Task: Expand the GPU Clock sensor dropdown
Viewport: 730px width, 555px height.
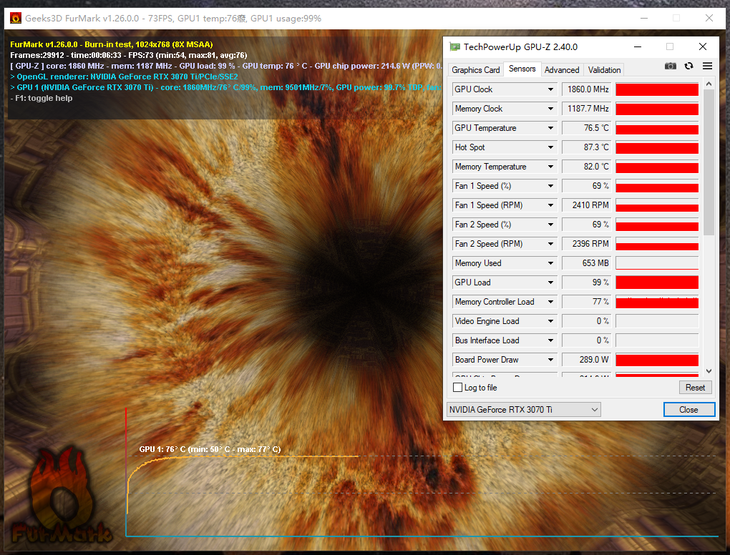Action: pyautogui.click(x=550, y=89)
